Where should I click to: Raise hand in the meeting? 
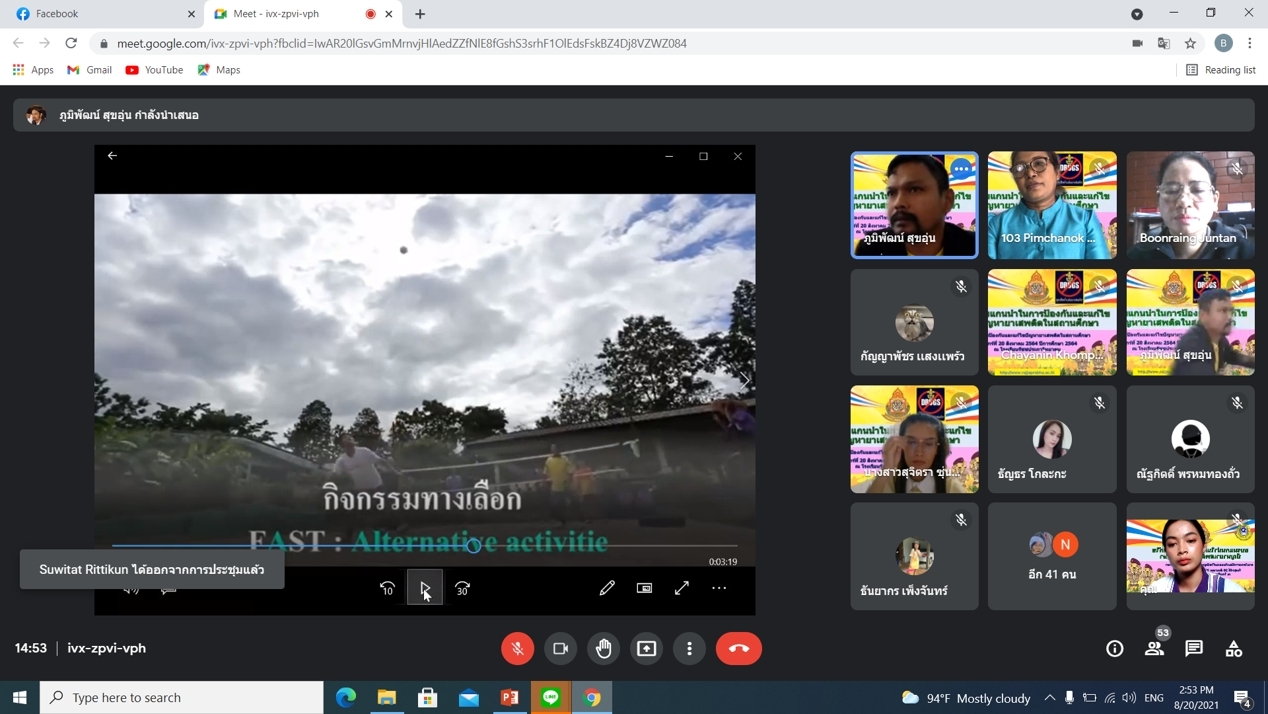click(x=604, y=648)
